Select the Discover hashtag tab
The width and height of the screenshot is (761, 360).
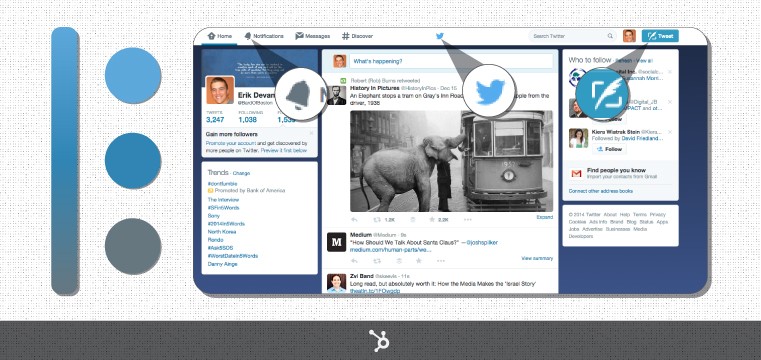point(357,36)
